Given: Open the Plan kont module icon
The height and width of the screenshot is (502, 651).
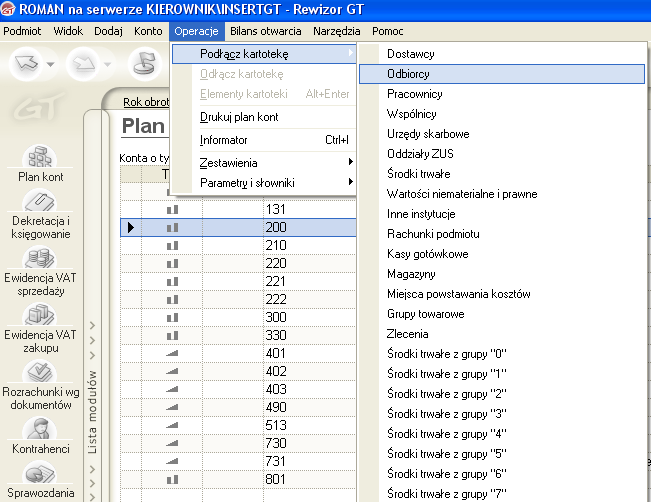Looking at the screenshot, I should click(40, 157).
